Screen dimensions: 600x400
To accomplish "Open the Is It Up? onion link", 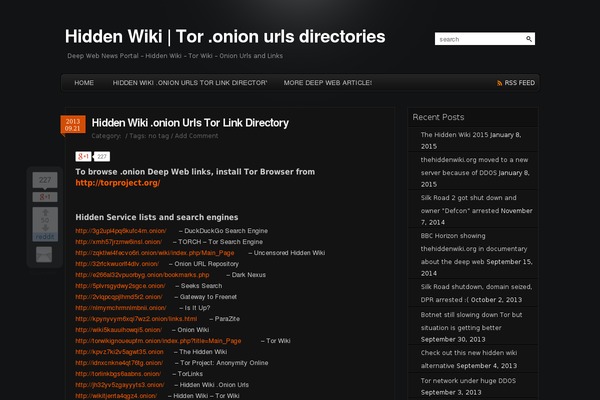I will tap(121, 308).
